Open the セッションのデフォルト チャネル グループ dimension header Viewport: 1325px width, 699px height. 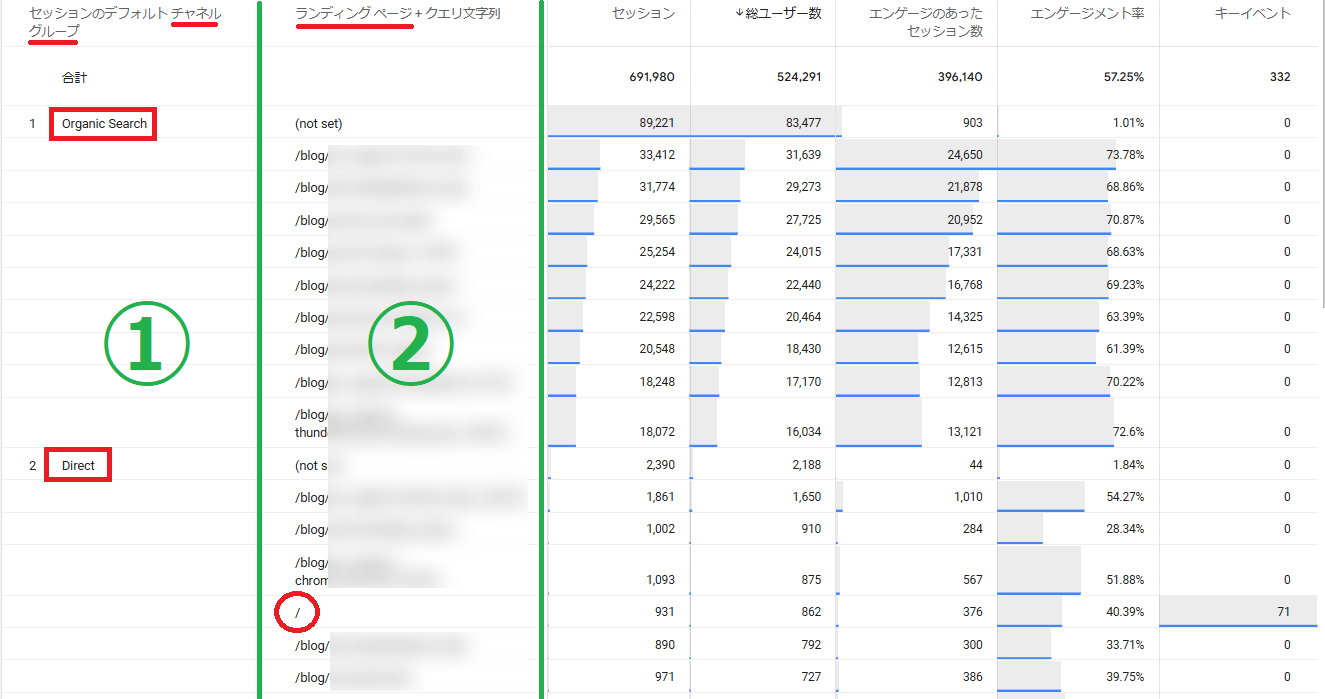[x=125, y=22]
